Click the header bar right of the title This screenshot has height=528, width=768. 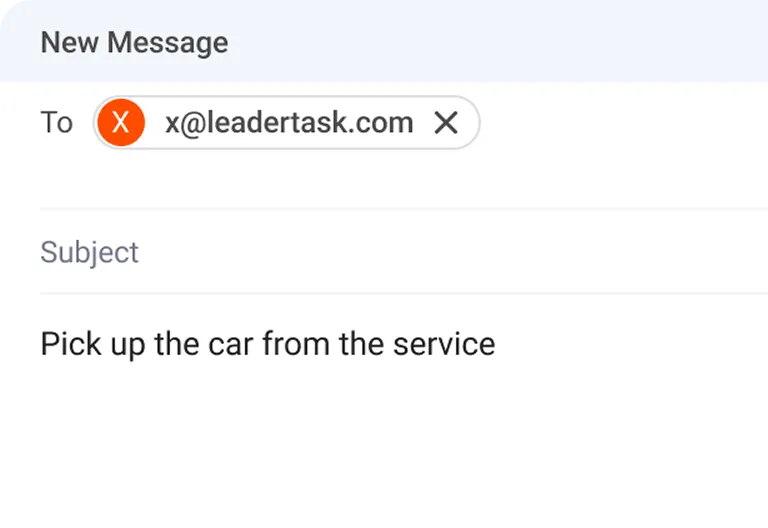500,43
